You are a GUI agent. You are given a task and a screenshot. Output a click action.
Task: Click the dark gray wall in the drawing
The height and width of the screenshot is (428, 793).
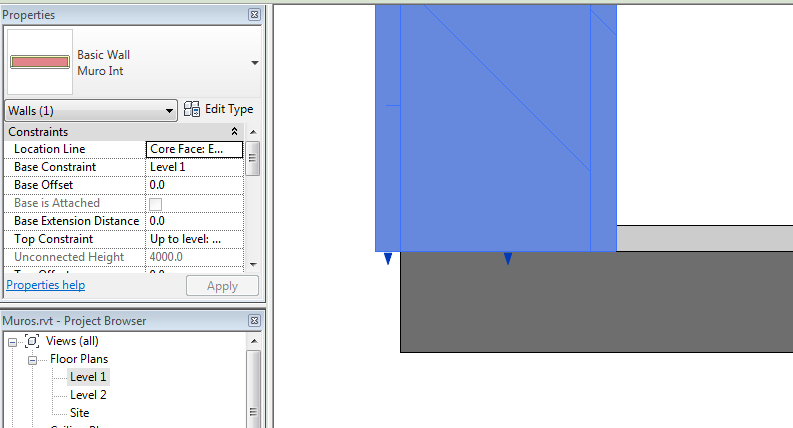[x=597, y=302]
